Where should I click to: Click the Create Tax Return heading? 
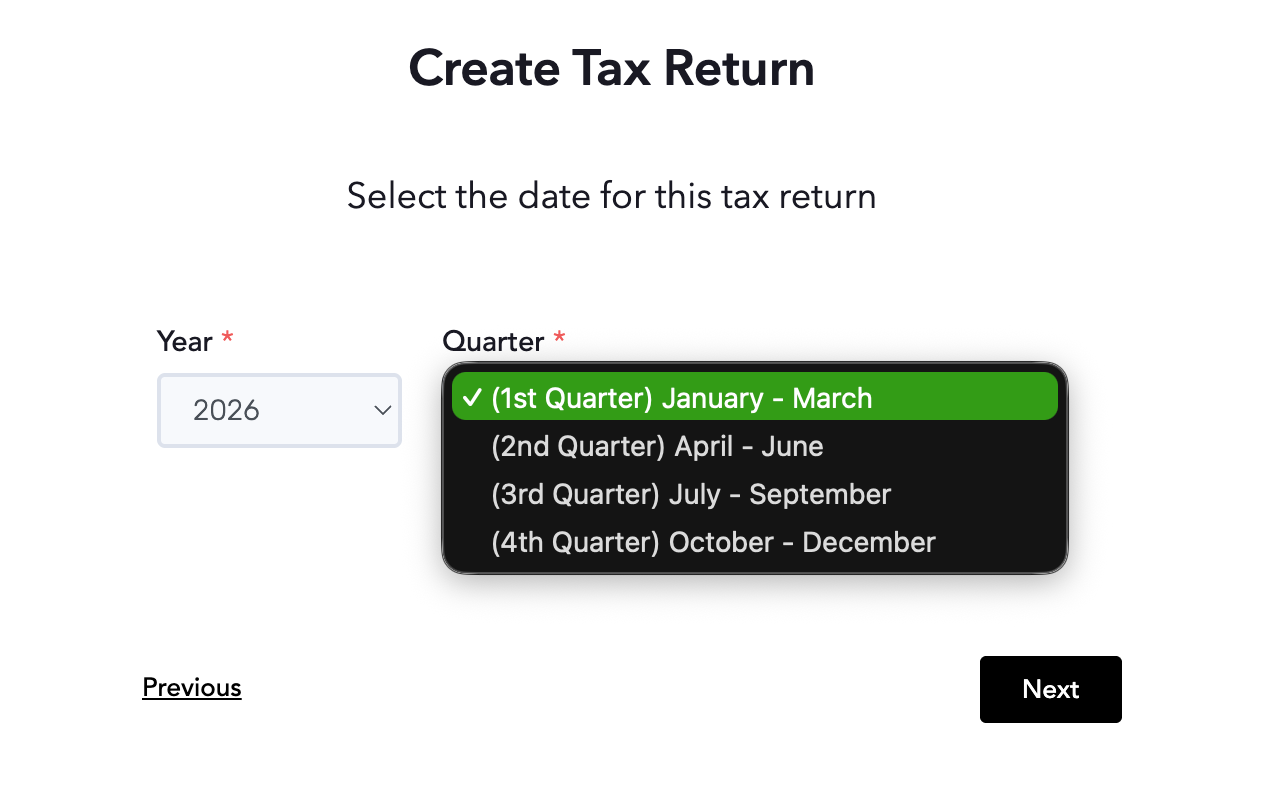(612, 69)
